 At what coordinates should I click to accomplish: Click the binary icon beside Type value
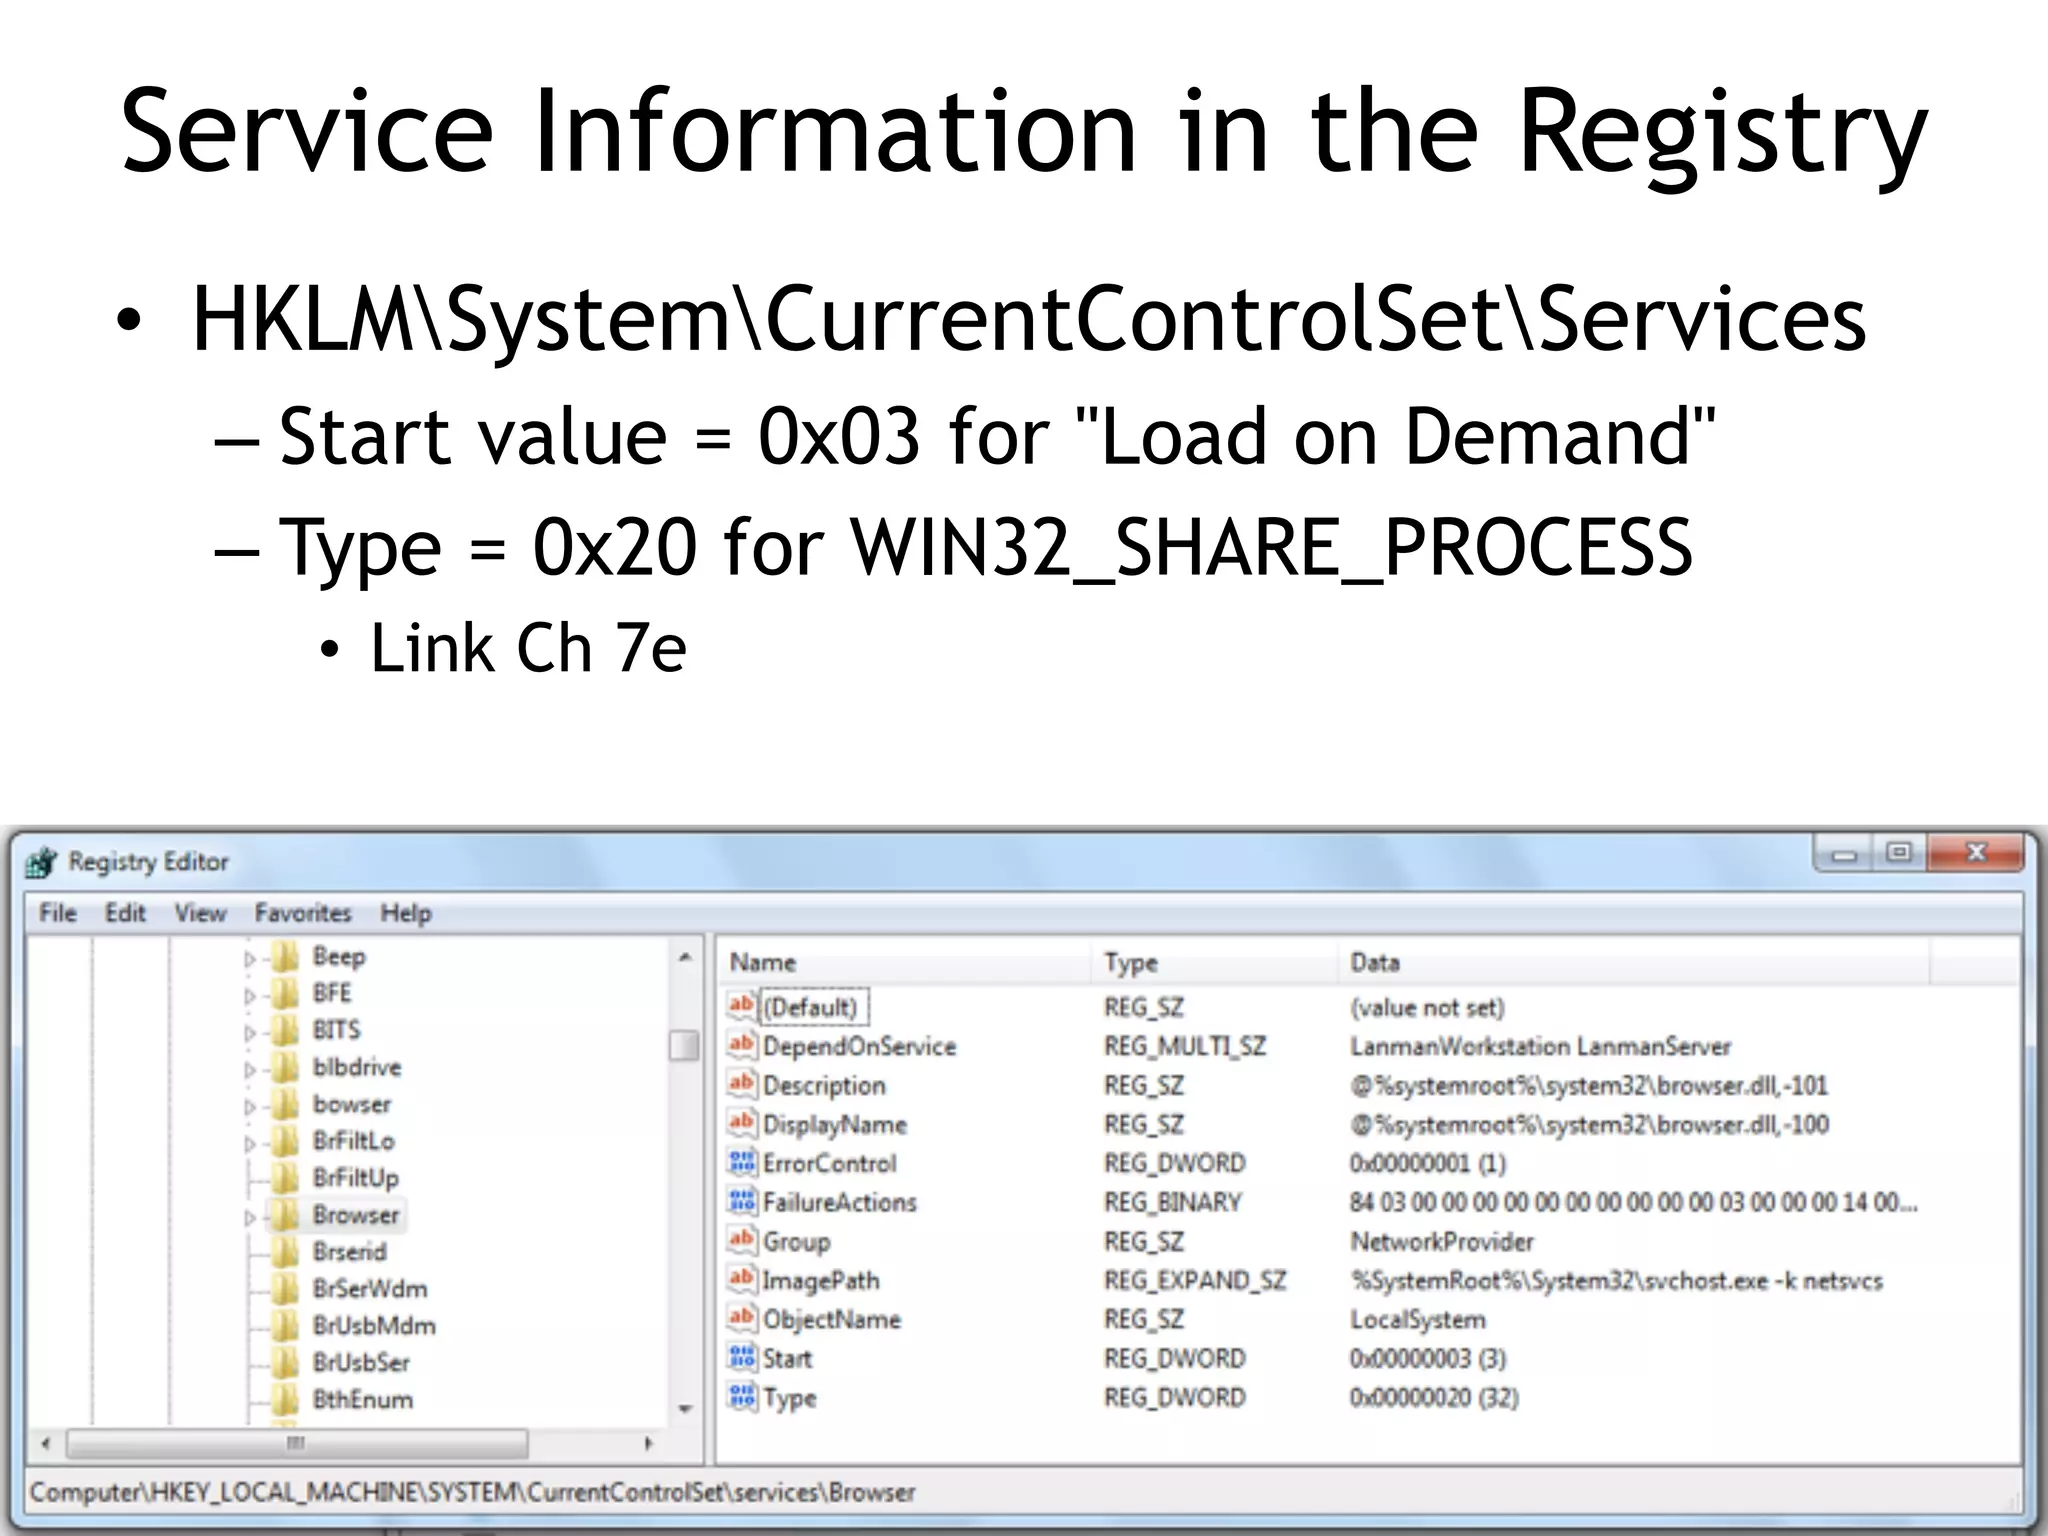pyautogui.click(x=742, y=1396)
